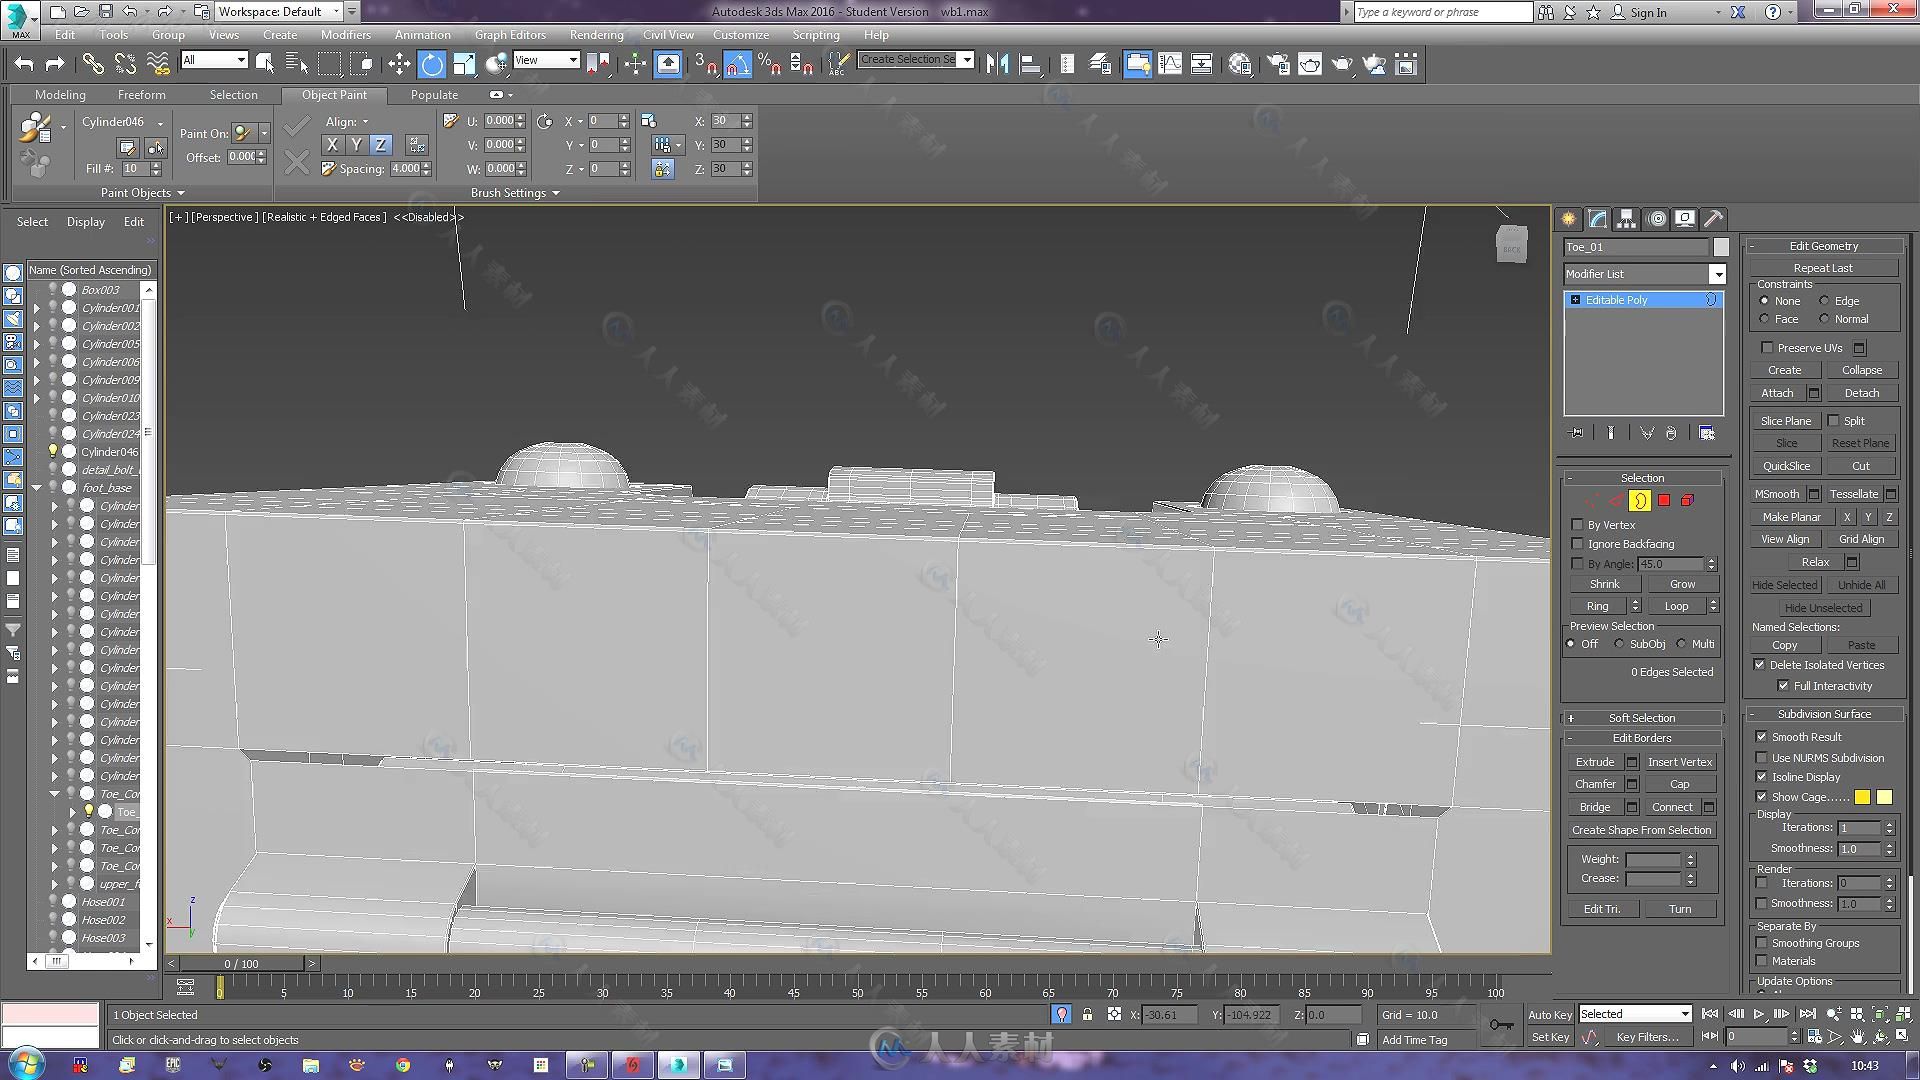The image size is (1920, 1080).
Task: Click the Play Animation button
Action: 1758,1014
